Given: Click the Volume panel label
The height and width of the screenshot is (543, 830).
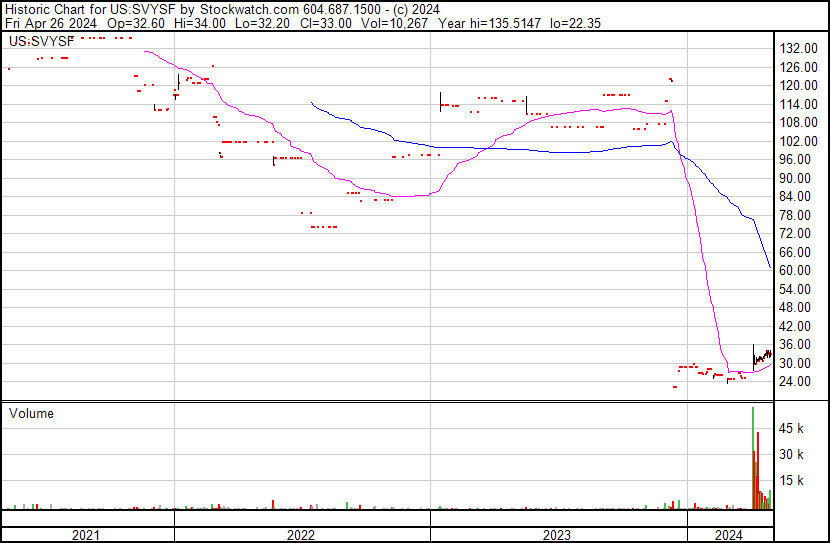Looking at the screenshot, I should tap(31, 413).
